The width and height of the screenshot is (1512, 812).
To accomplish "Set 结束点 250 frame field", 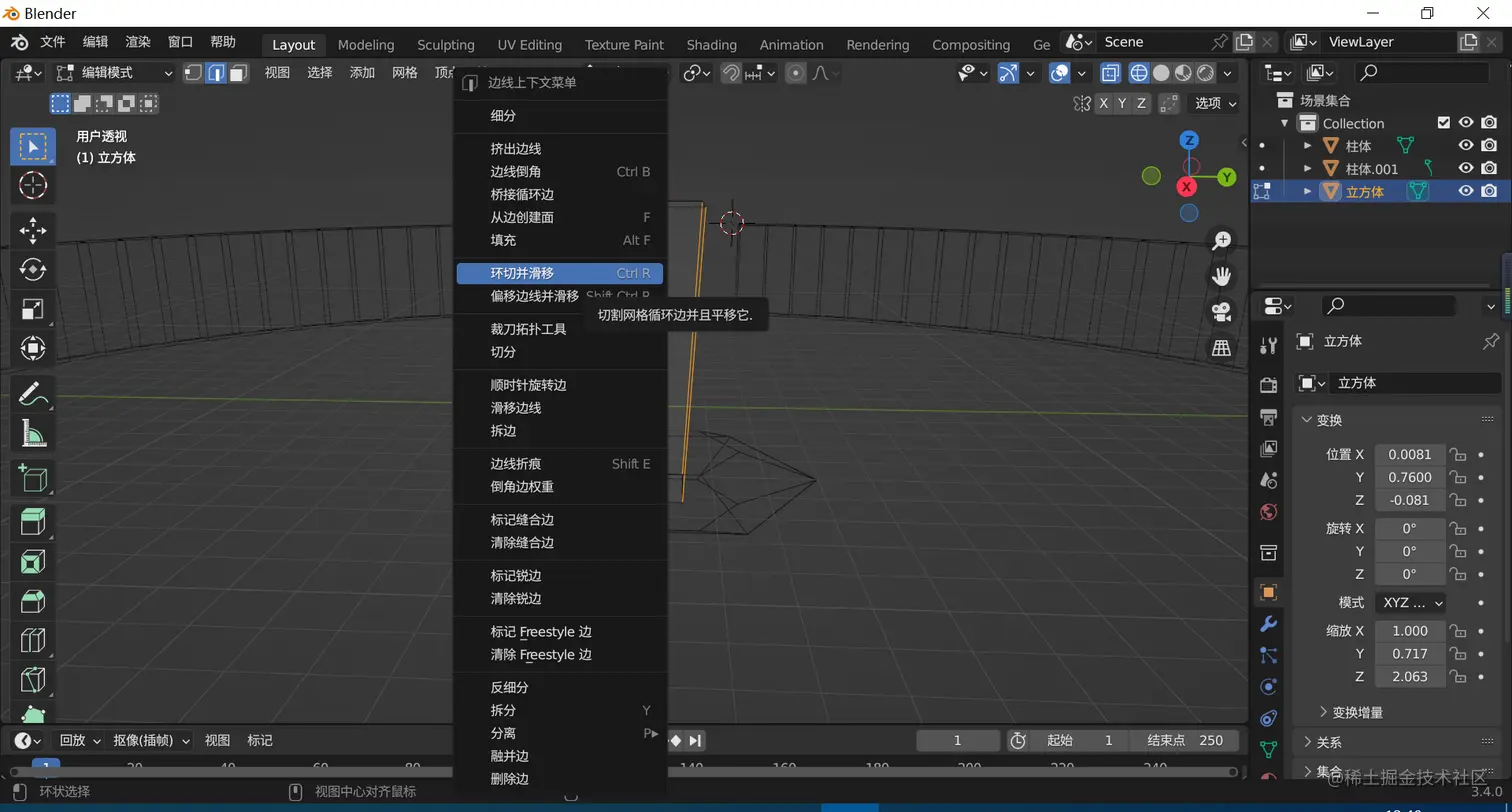I will 1185,740.
